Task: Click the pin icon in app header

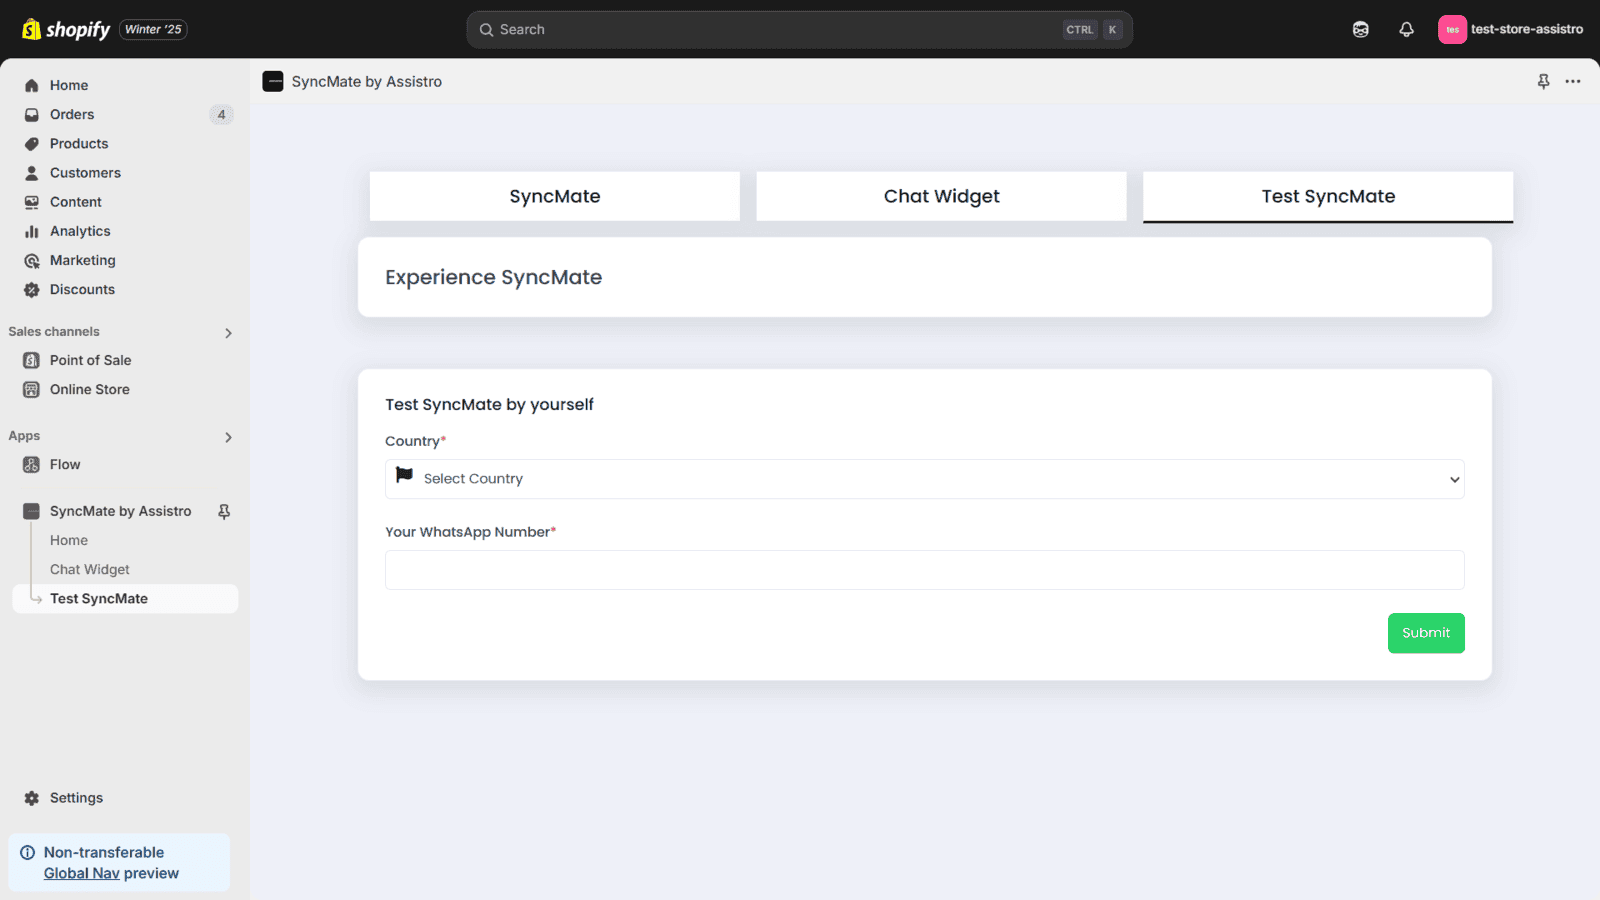Action: (1543, 82)
